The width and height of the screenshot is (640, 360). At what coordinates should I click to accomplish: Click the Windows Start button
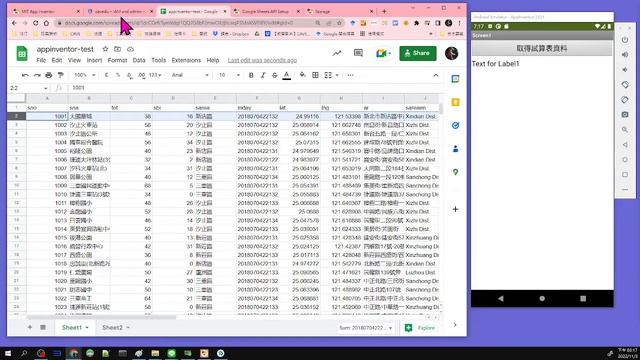[8, 353]
